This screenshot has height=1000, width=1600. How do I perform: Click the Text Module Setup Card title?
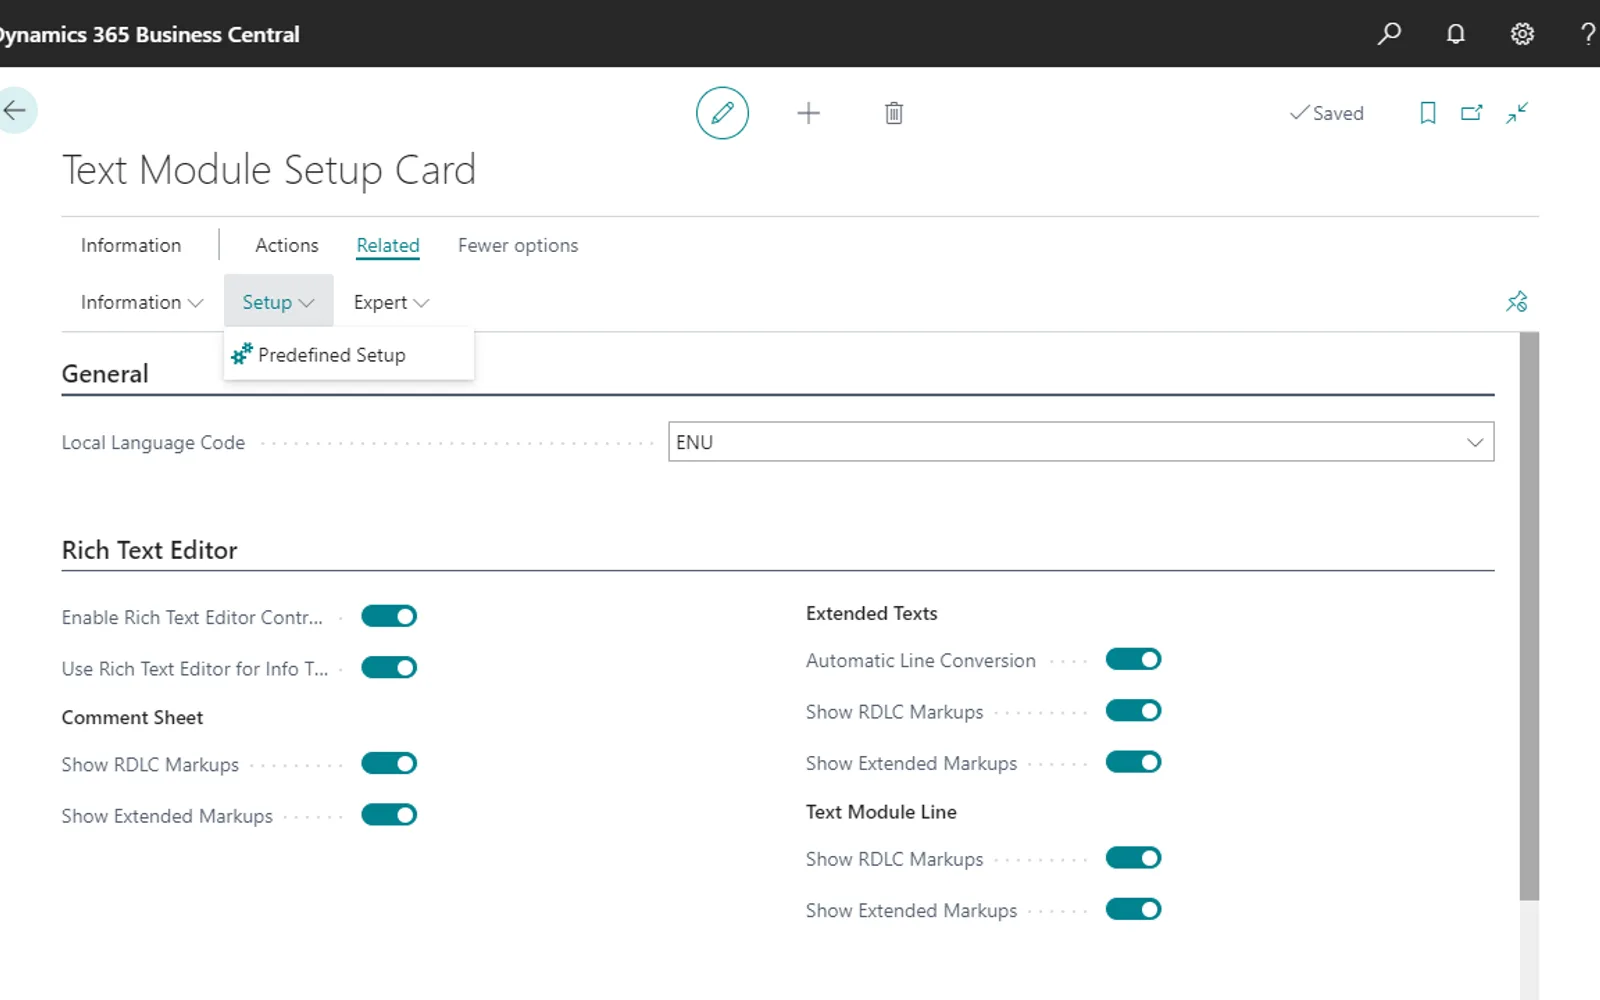tap(269, 170)
